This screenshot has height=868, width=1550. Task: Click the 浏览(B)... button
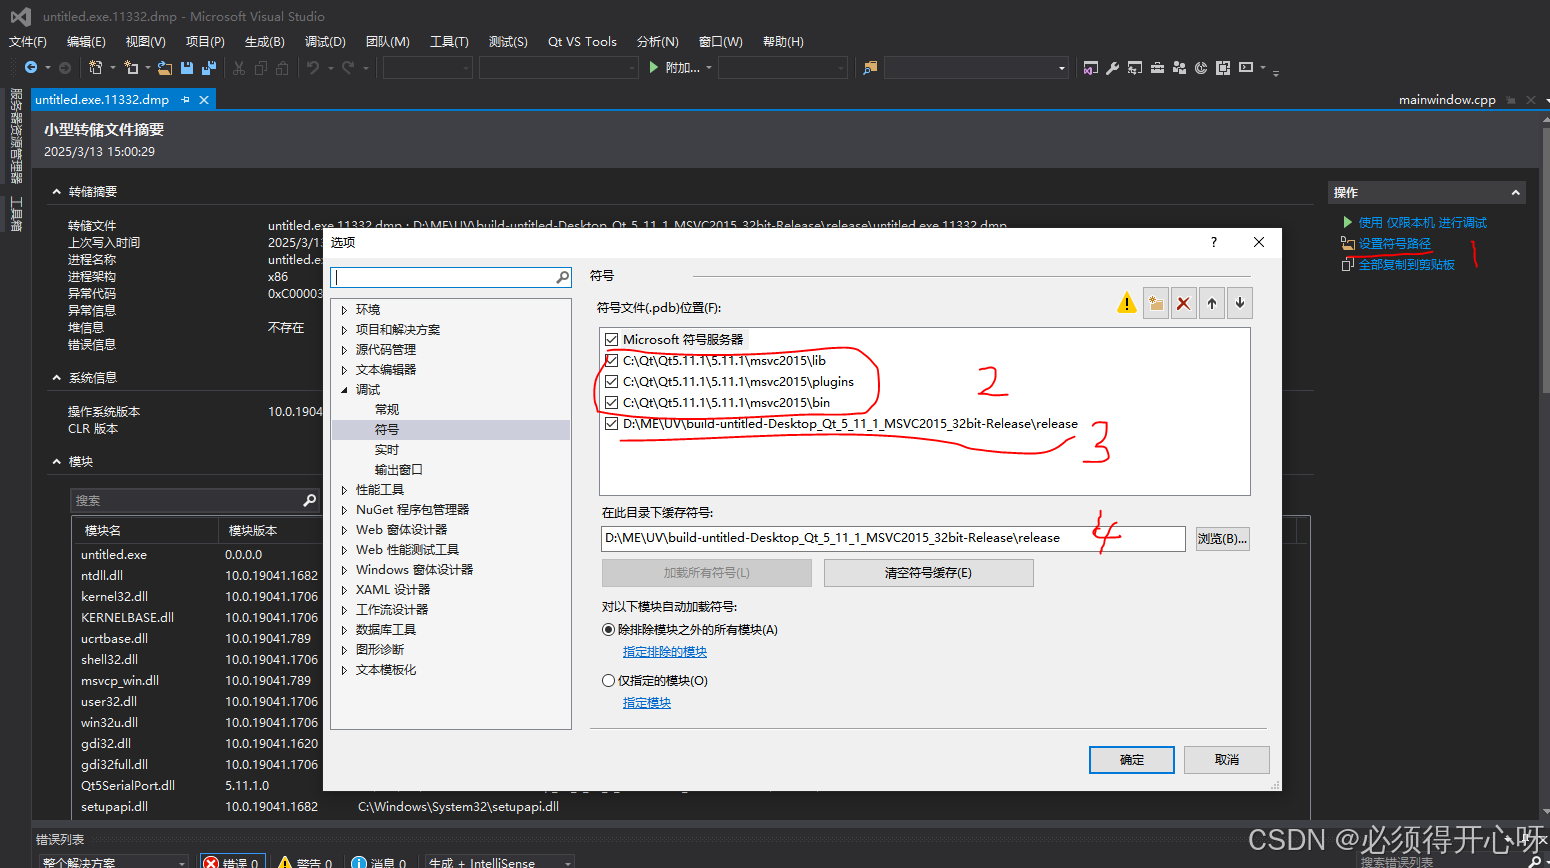tap(1222, 538)
